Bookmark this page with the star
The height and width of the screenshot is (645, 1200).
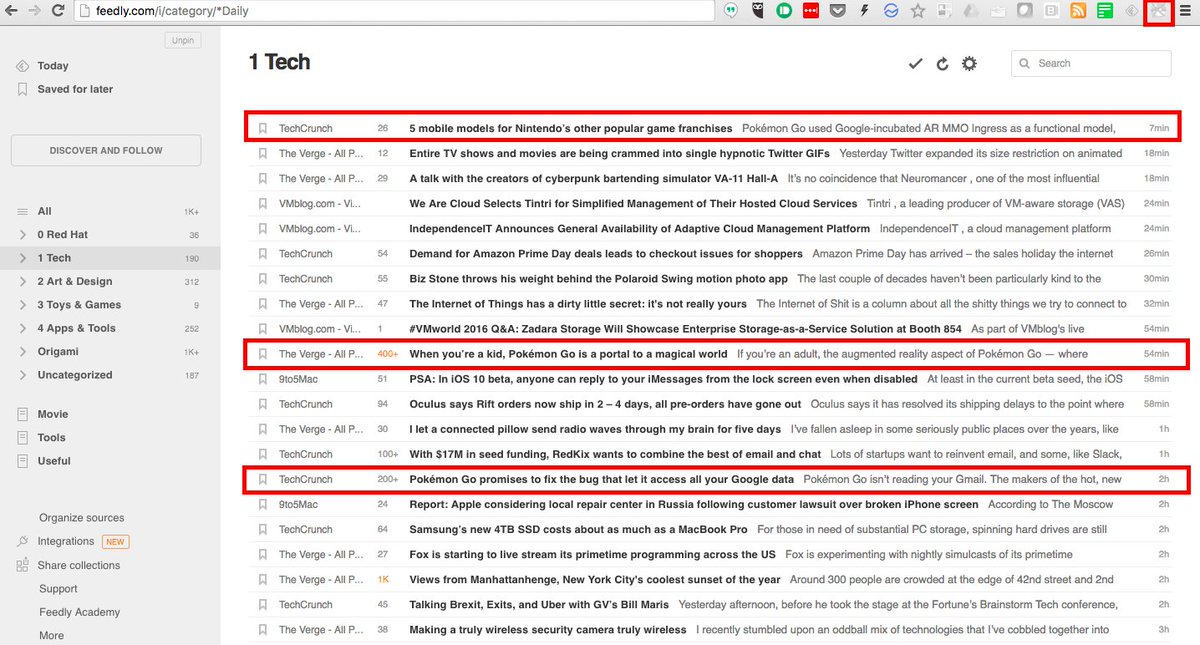click(x=917, y=11)
